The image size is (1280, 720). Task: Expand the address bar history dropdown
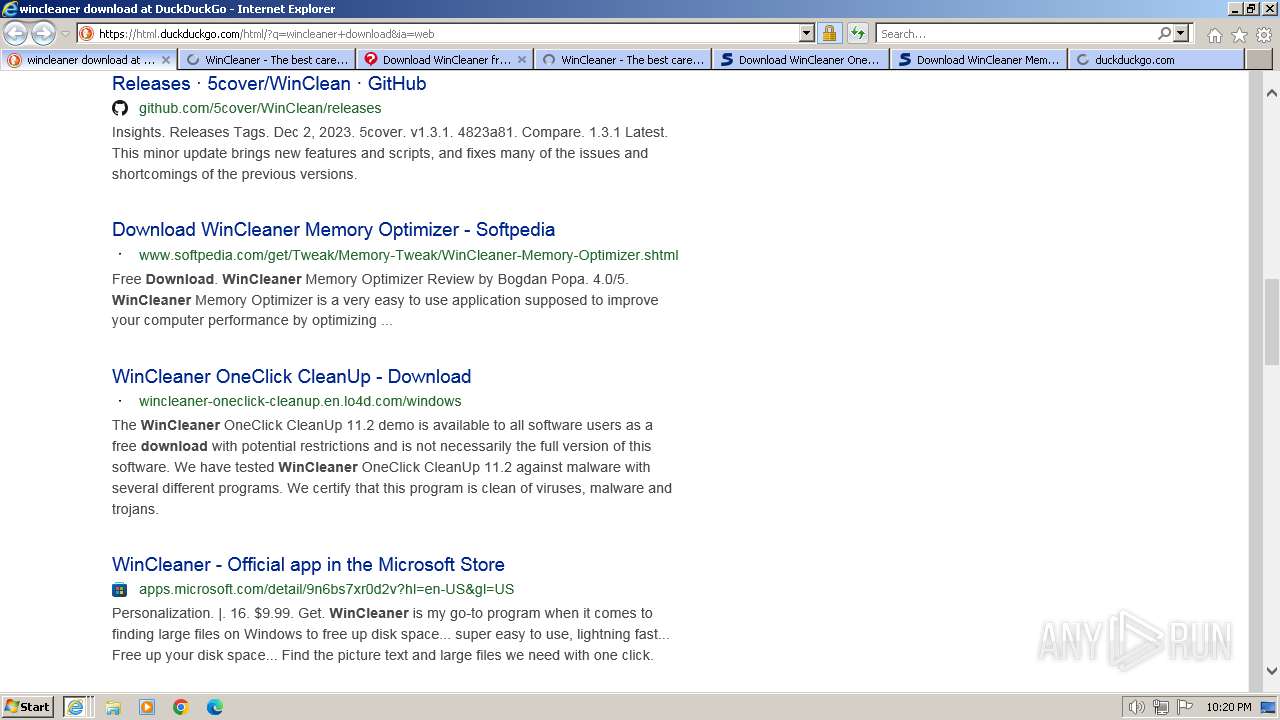[807, 33]
